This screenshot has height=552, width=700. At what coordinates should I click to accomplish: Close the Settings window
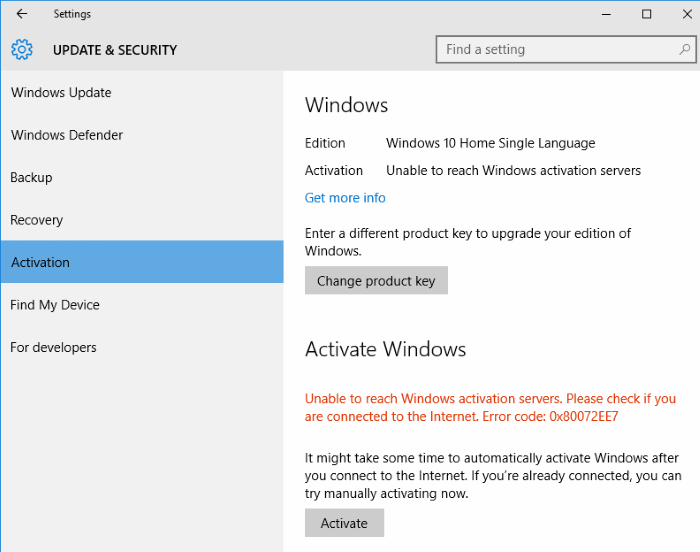tap(687, 14)
